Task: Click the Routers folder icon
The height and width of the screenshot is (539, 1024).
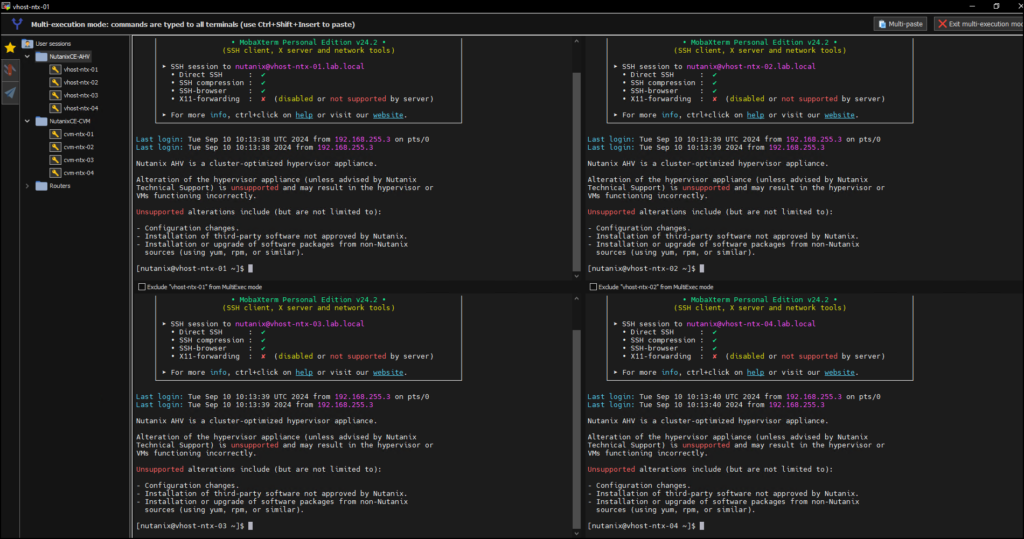Action: pos(41,186)
